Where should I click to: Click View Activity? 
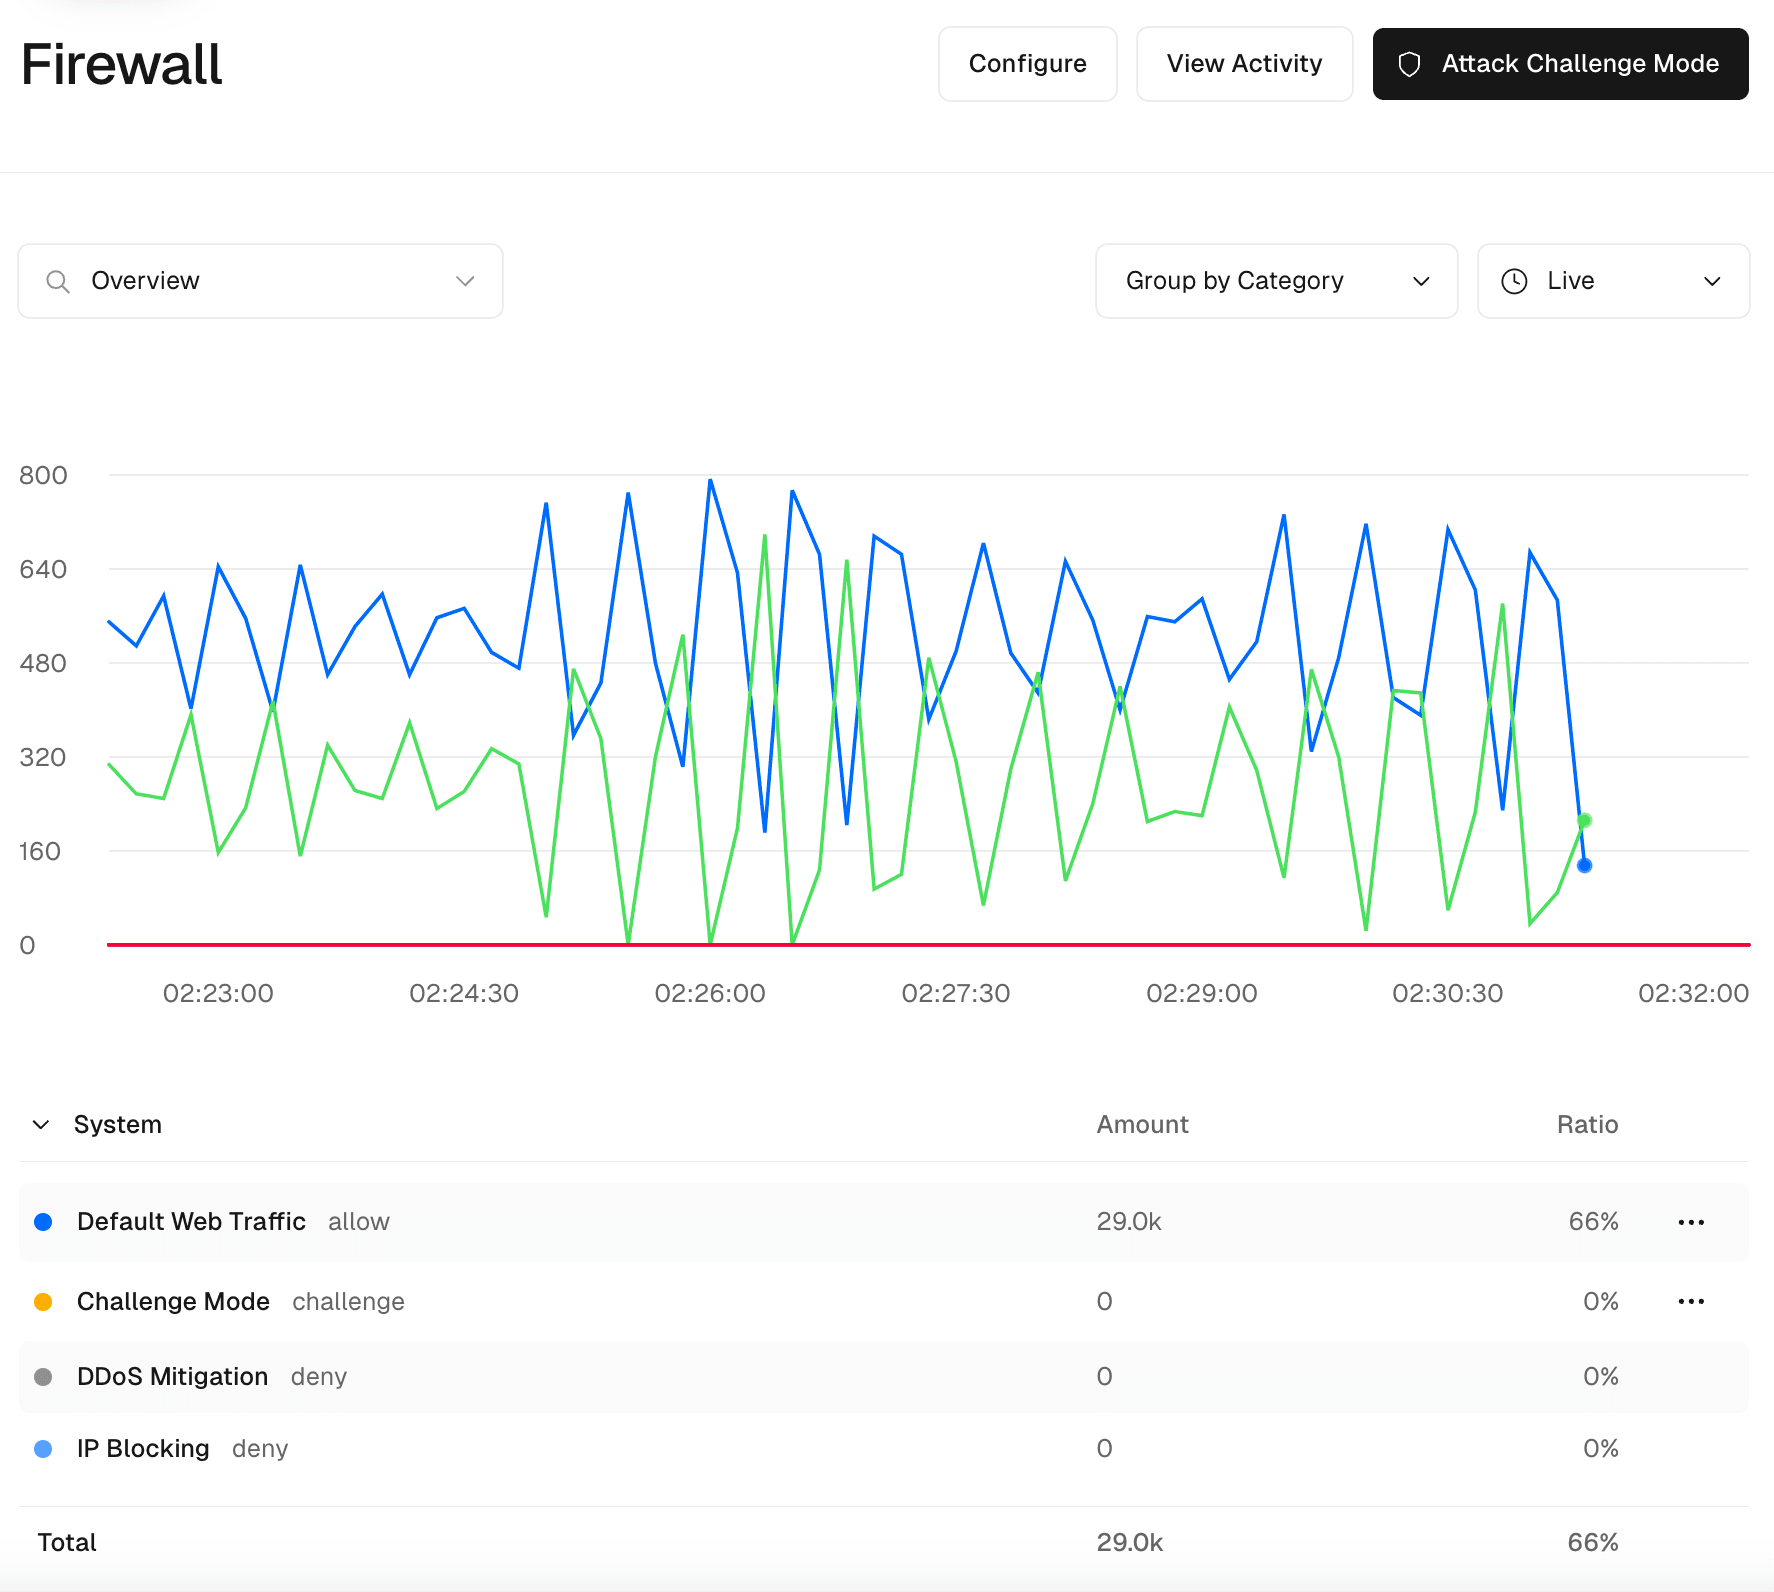click(x=1244, y=63)
